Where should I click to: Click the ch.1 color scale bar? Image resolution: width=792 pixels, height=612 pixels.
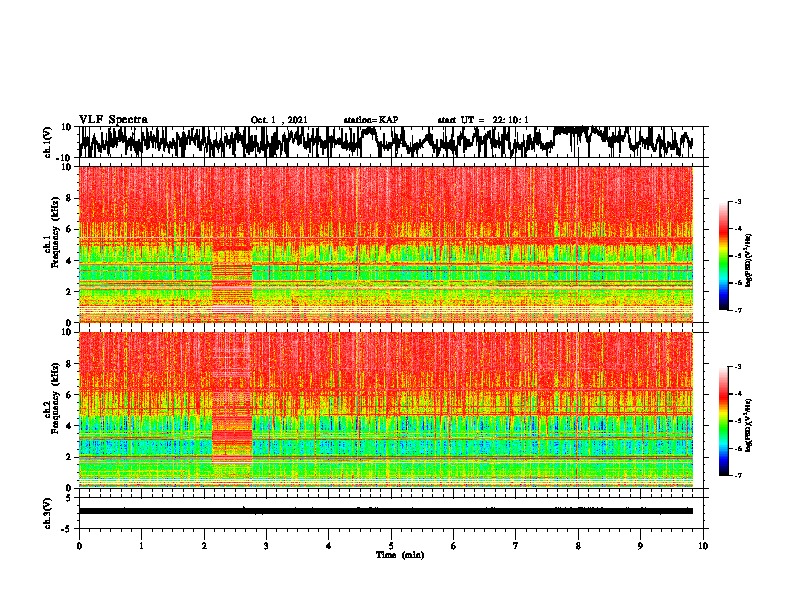724,256
